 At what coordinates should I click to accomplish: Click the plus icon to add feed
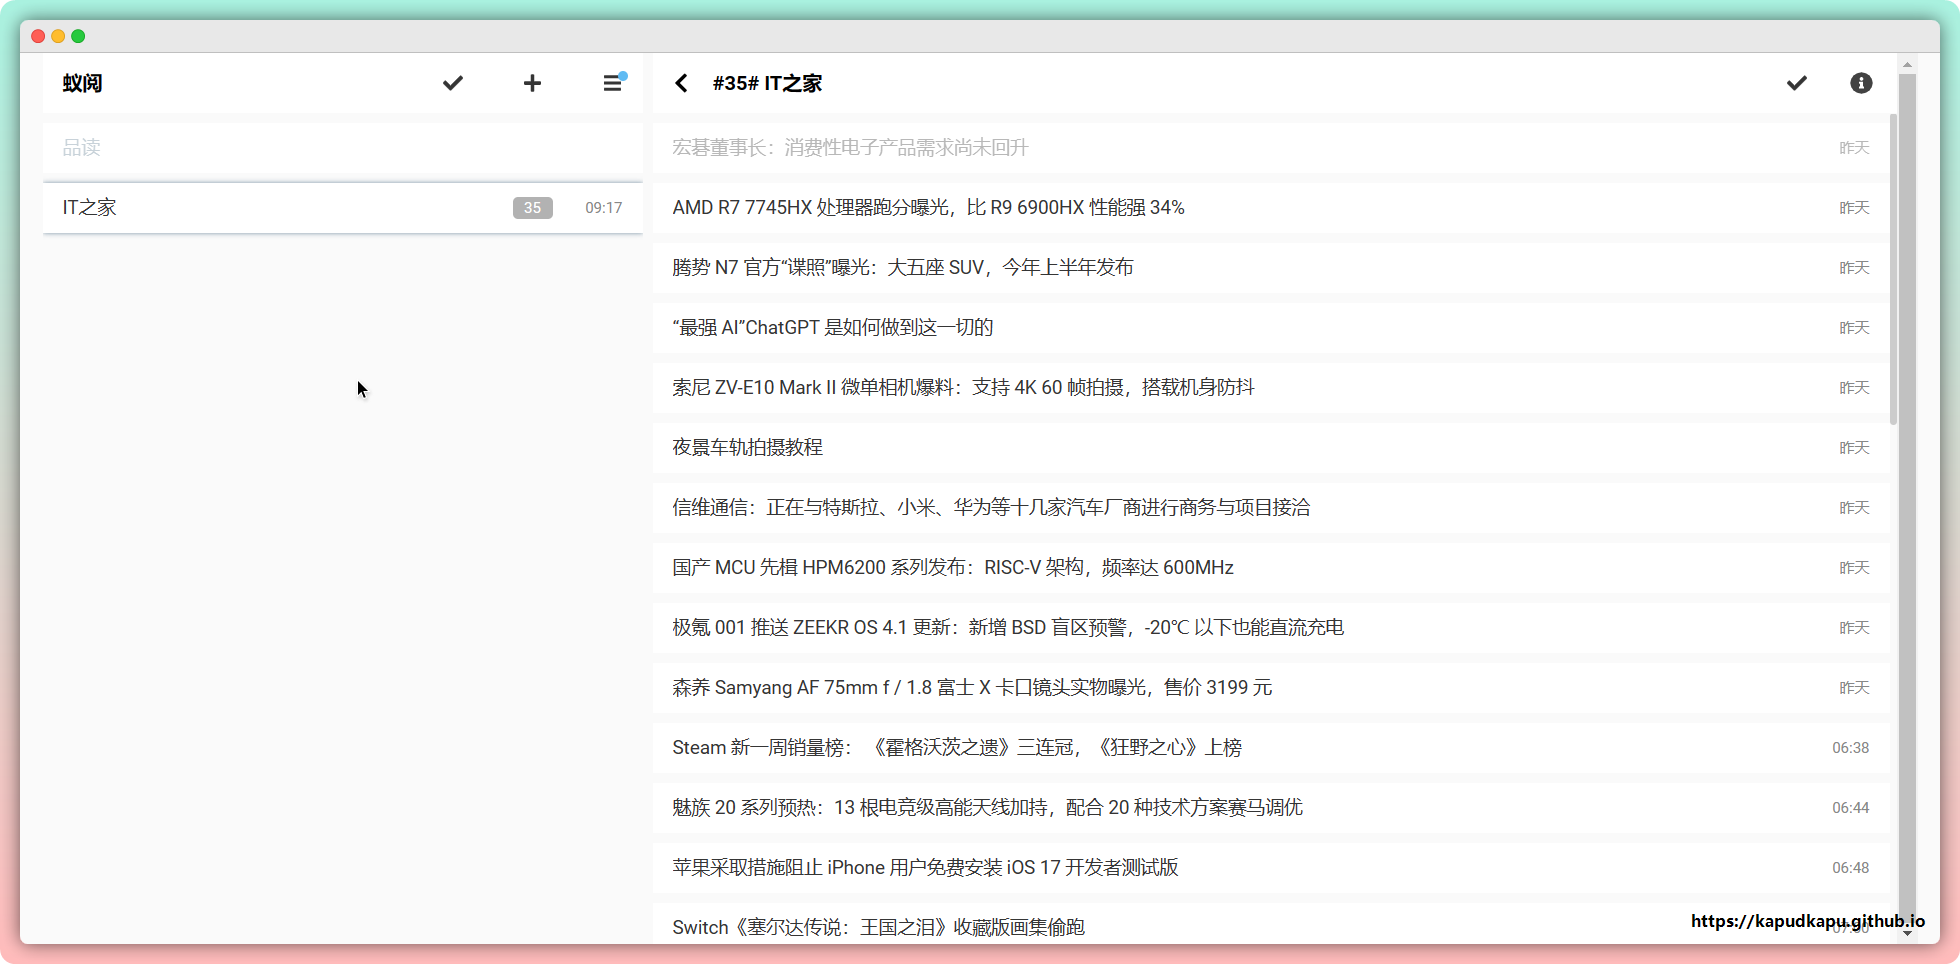tap(532, 83)
